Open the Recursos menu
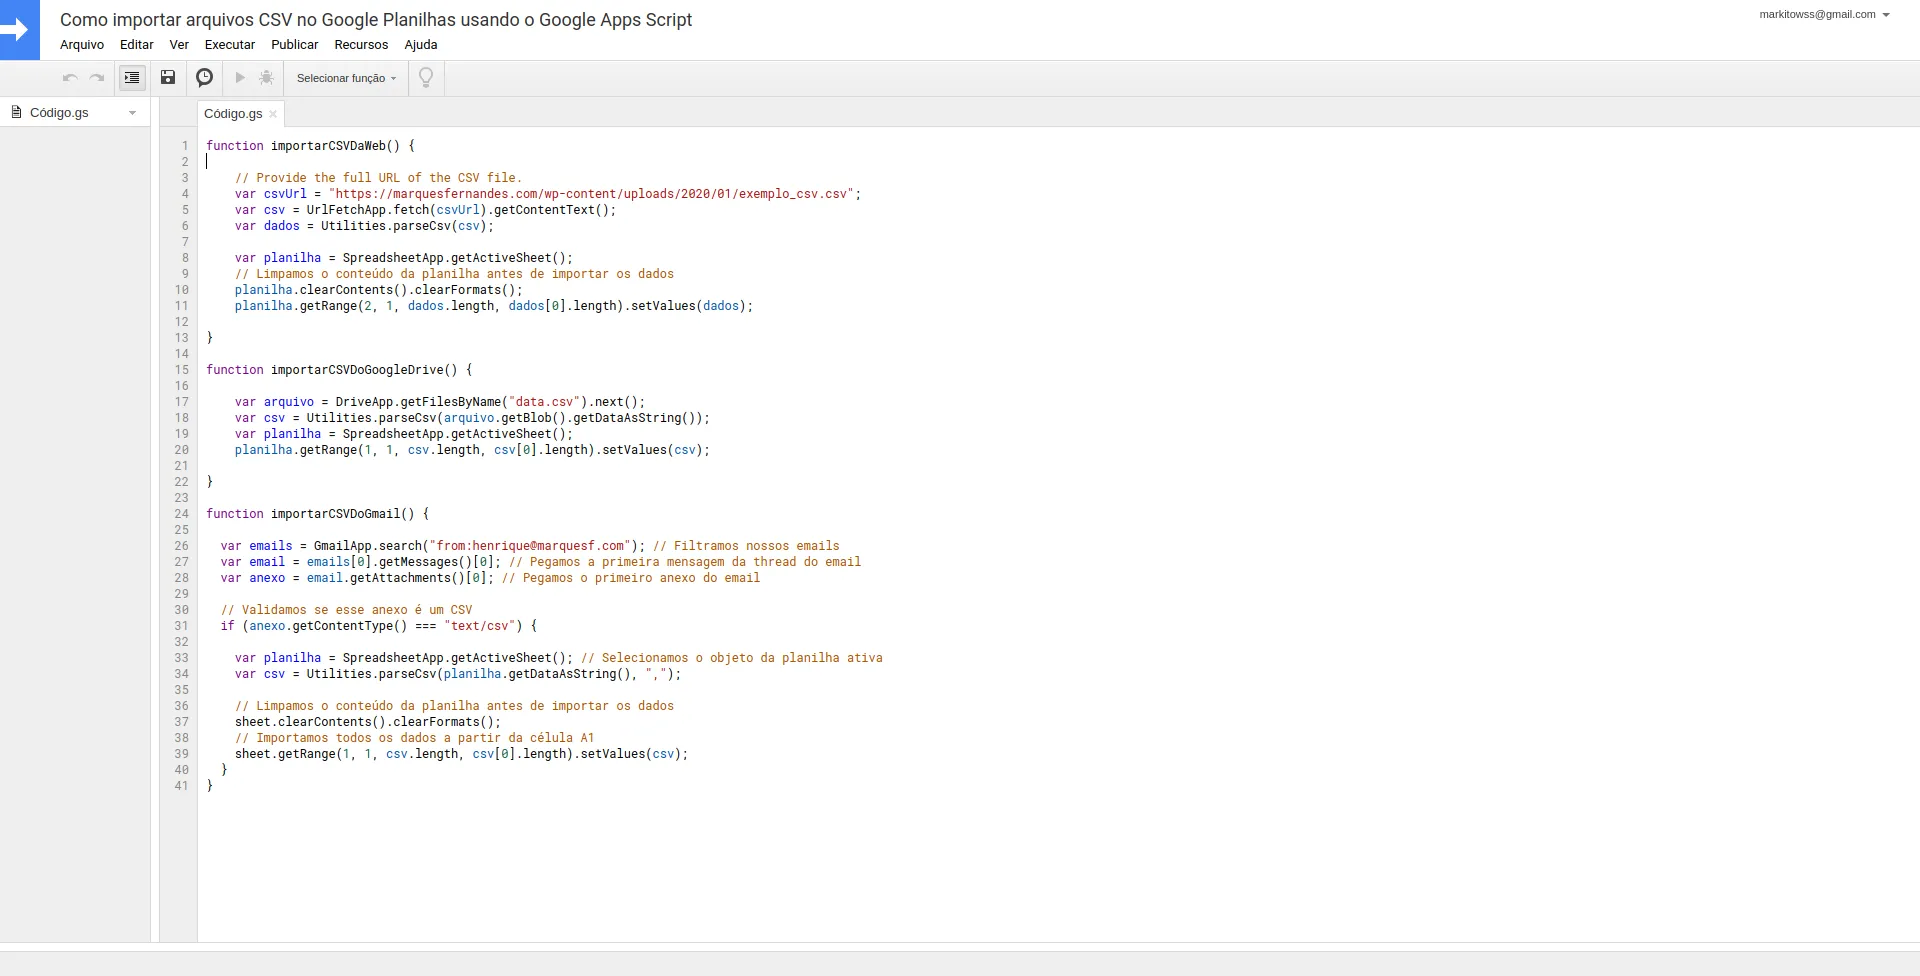 pos(361,45)
